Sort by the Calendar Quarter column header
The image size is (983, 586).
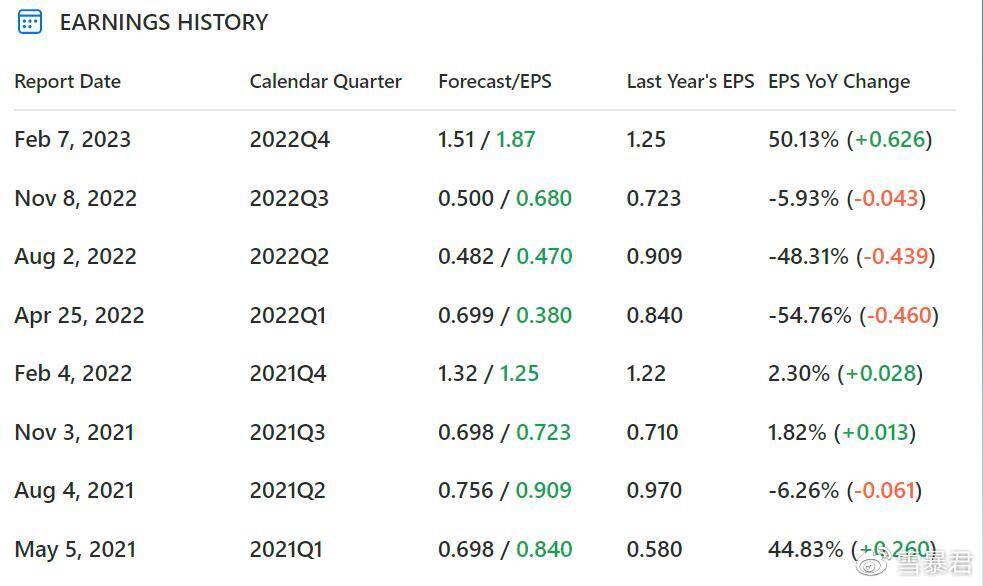pos(325,81)
